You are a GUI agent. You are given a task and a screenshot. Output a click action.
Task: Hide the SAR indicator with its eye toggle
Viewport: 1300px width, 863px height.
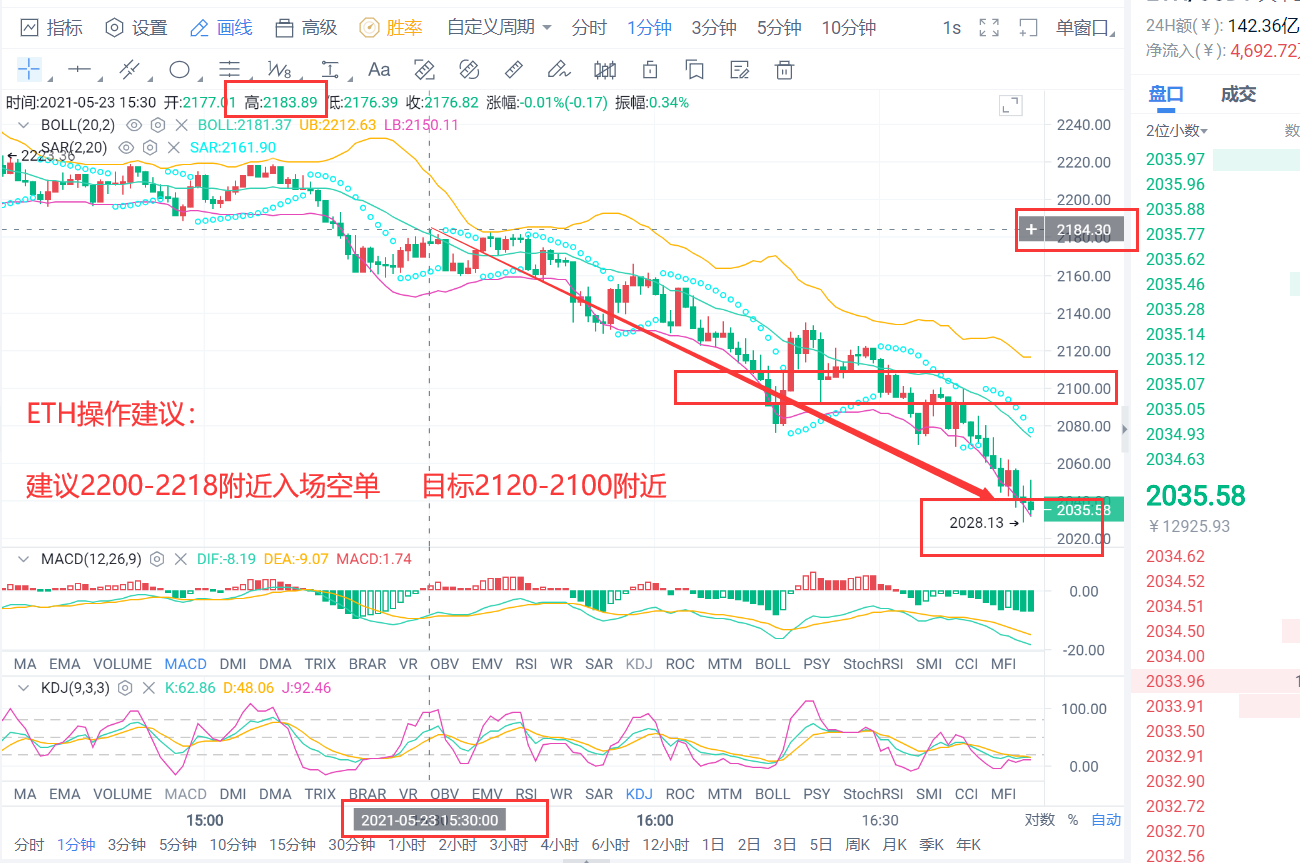(x=125, y=147)
